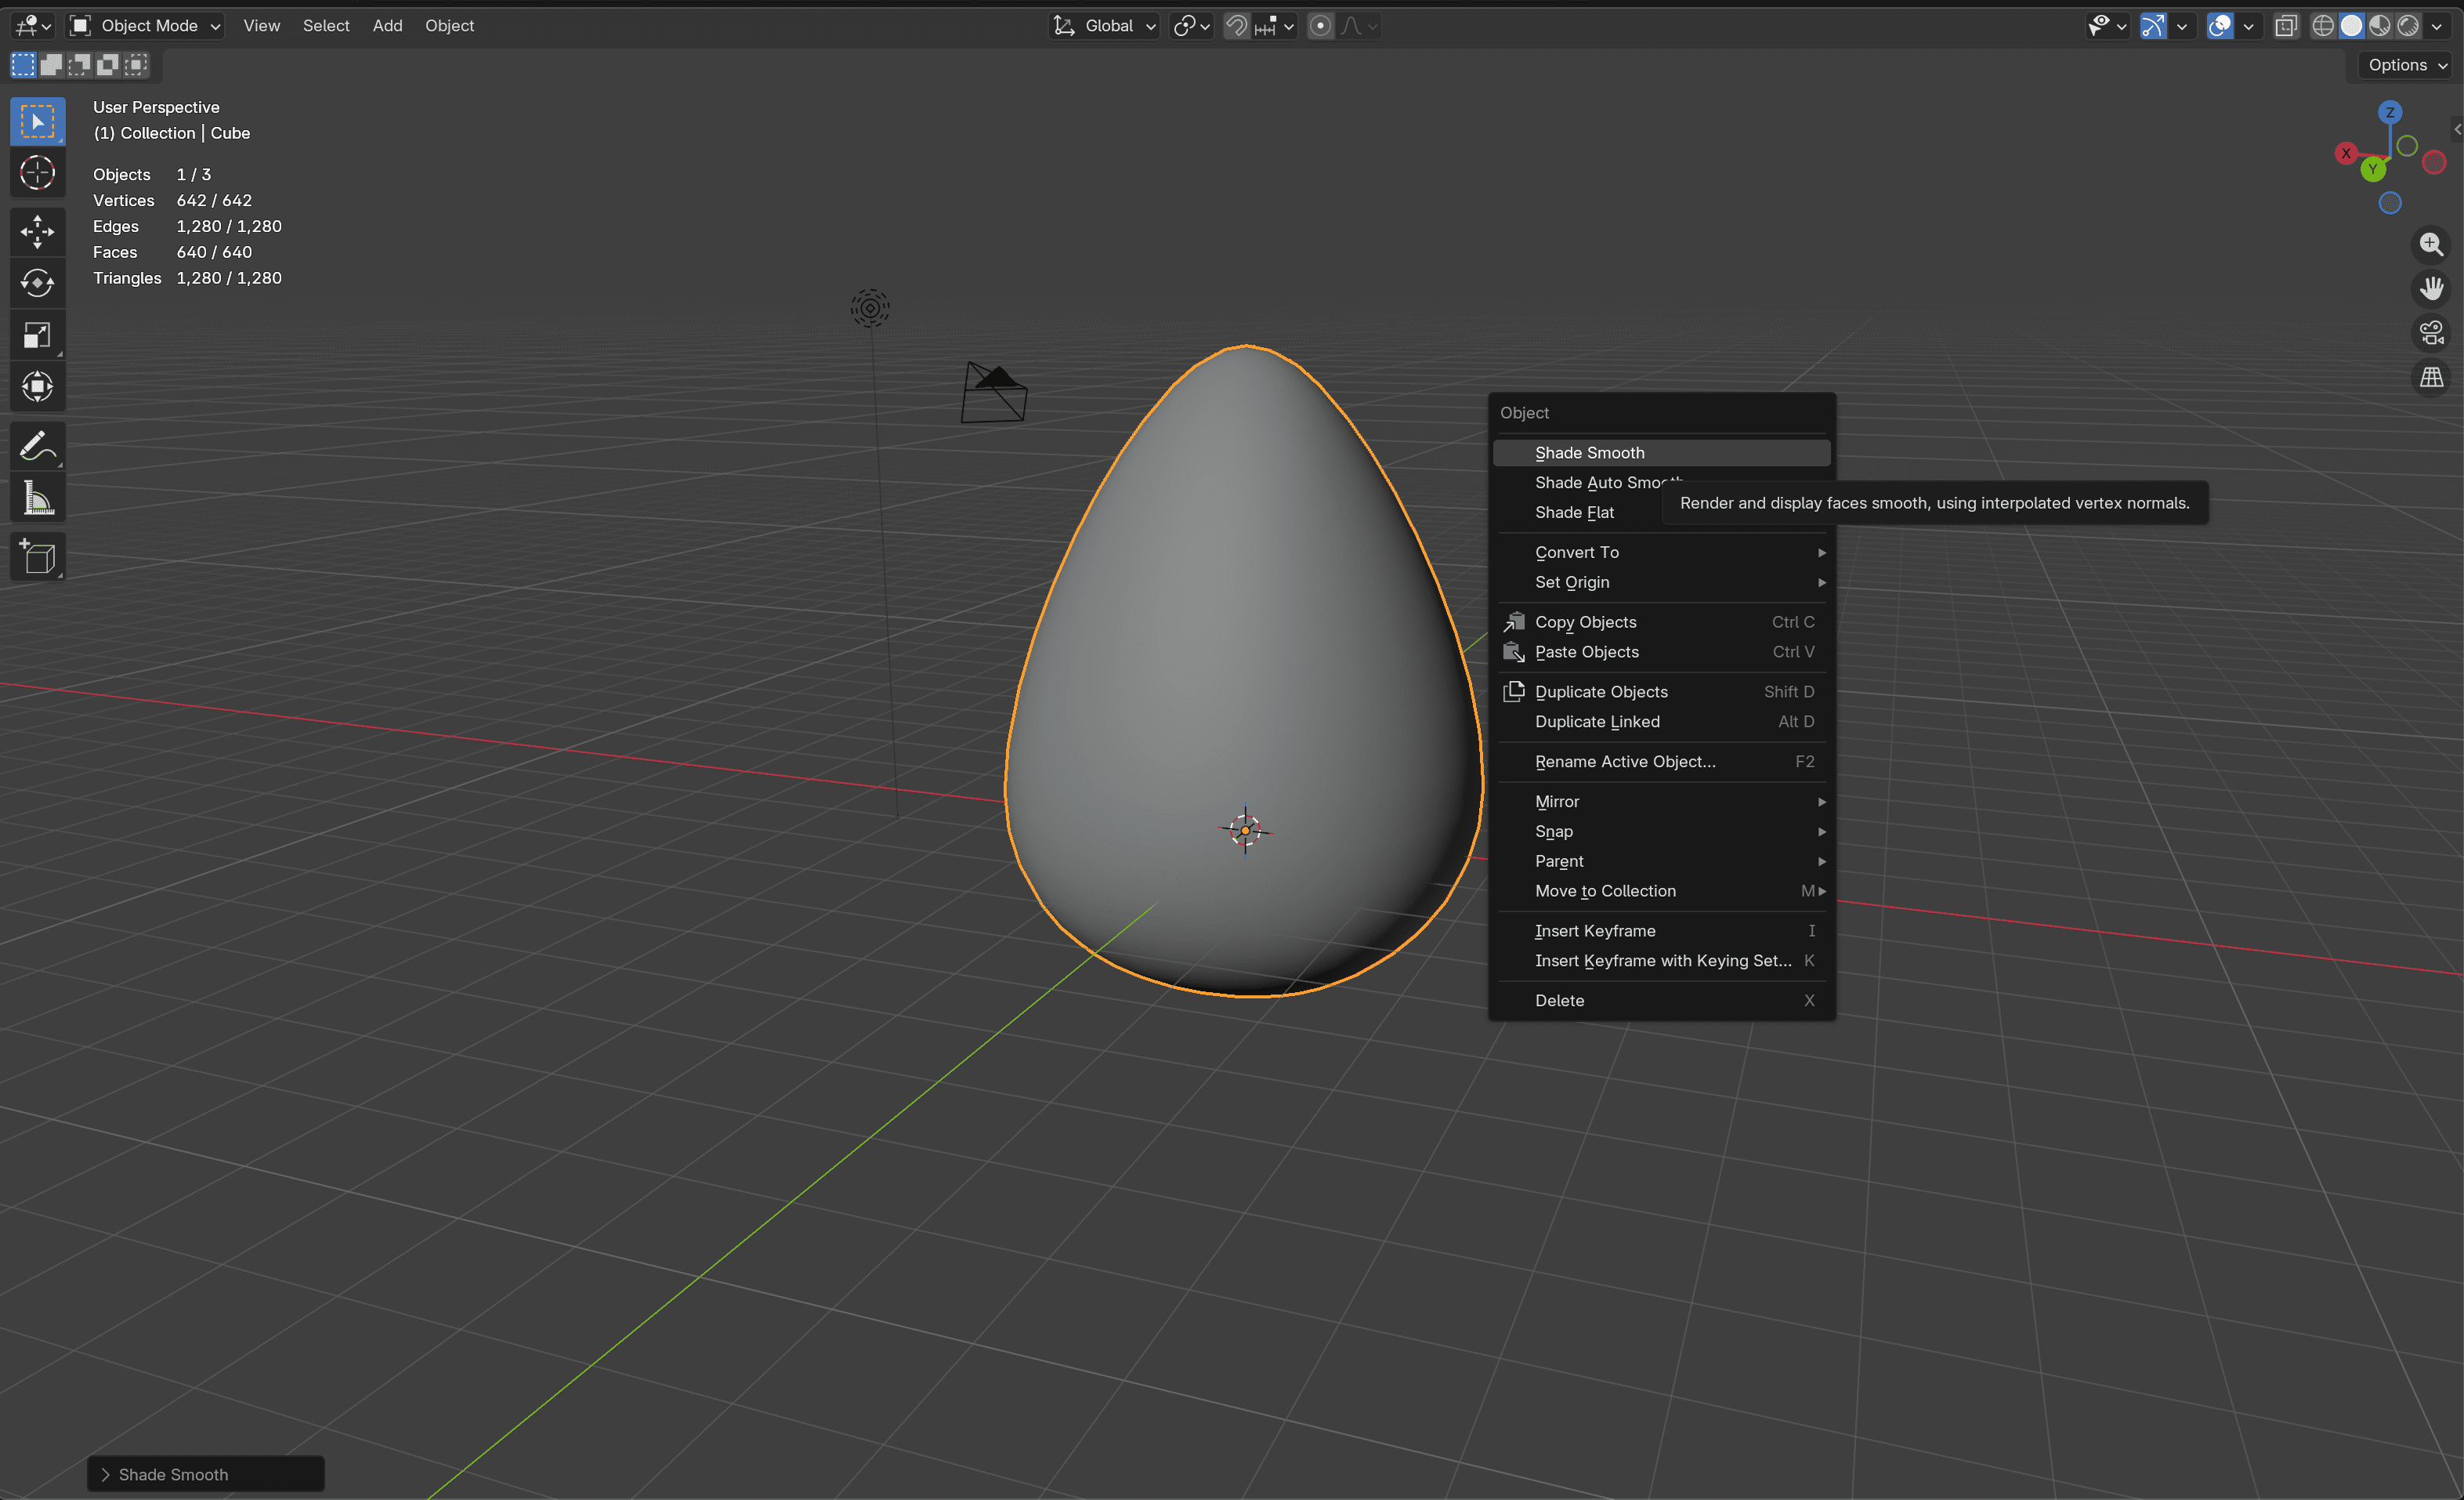Choose Shade Smooth in context menu

(x=1661, y=453)
